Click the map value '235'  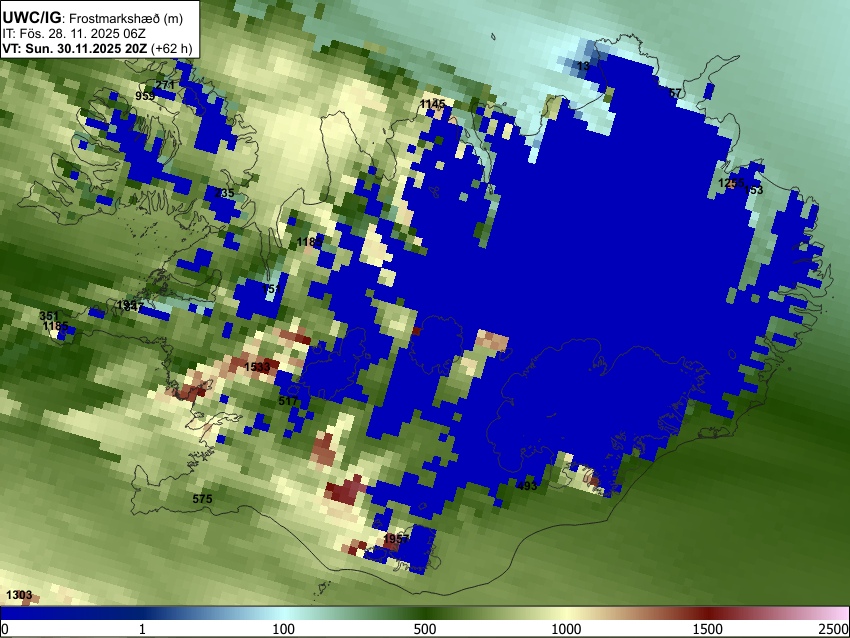224,192
